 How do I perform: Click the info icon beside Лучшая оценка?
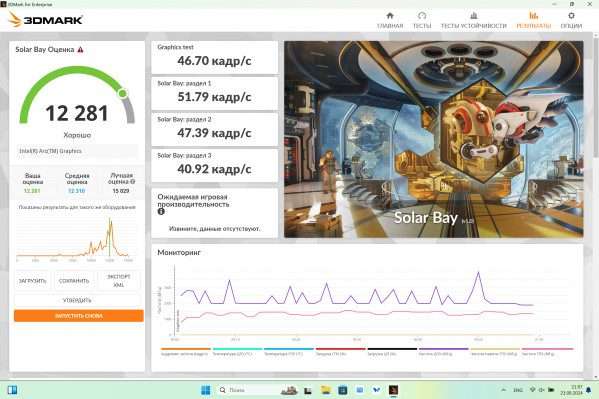coord(133,182)
